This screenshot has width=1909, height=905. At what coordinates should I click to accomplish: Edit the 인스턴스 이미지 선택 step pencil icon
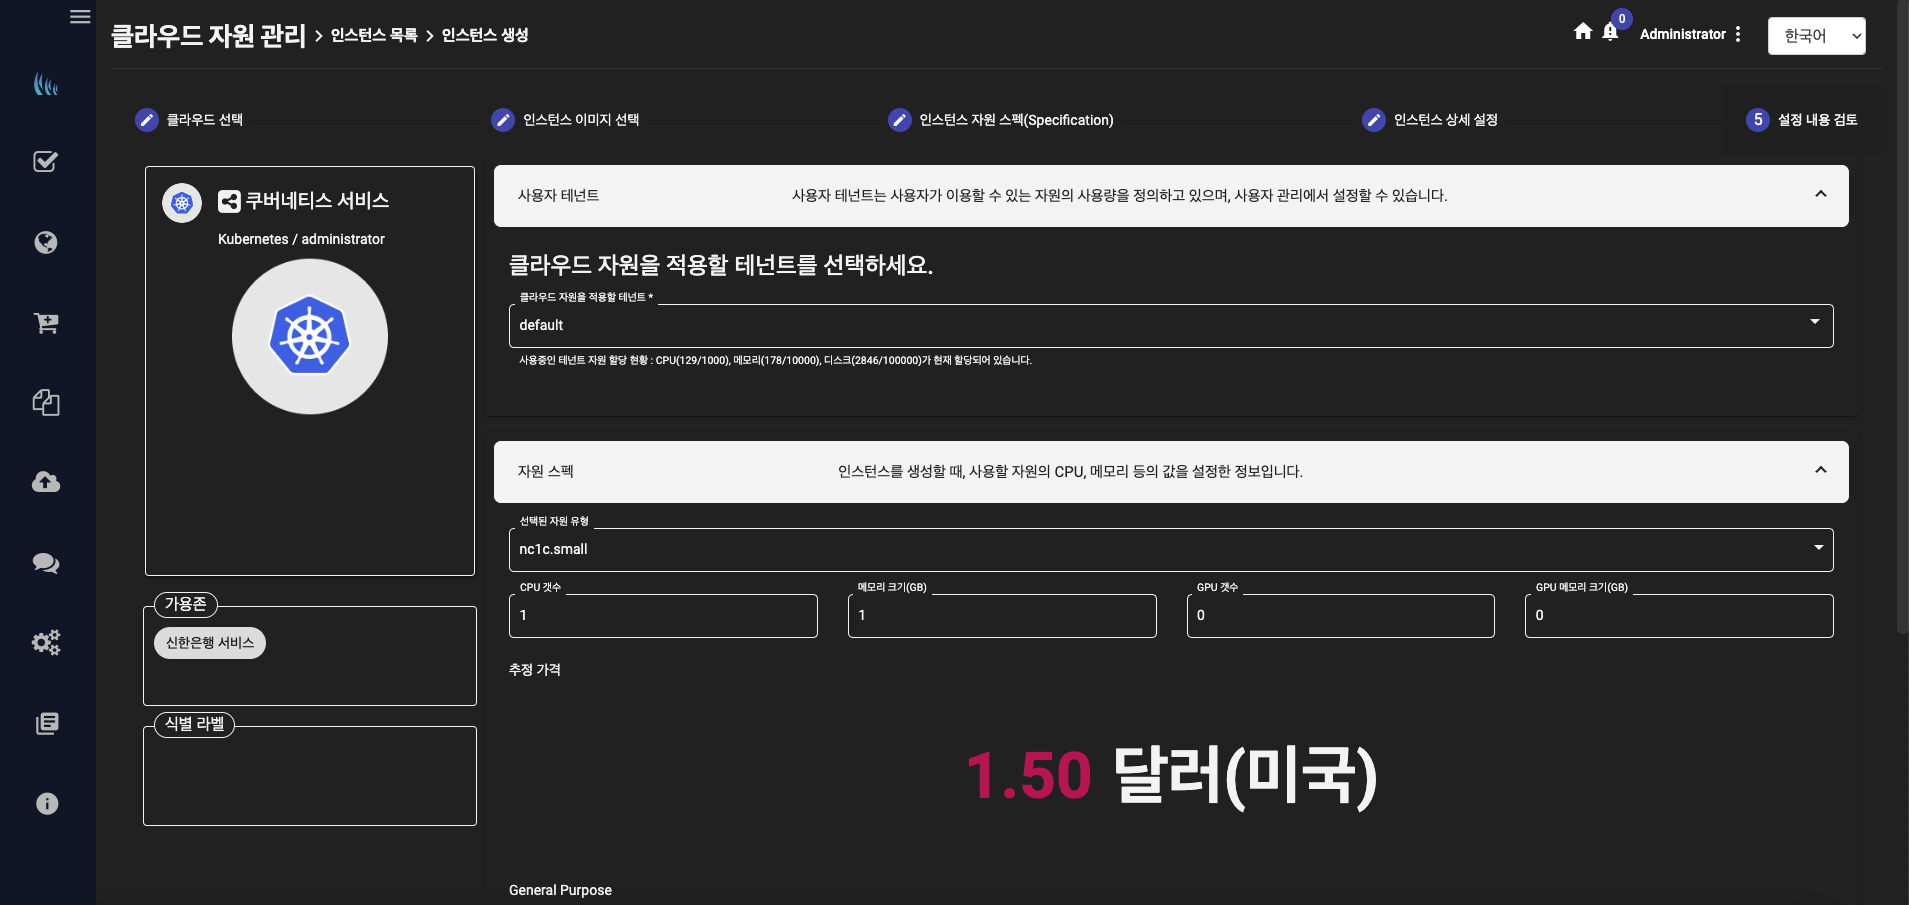pos(501,119)
